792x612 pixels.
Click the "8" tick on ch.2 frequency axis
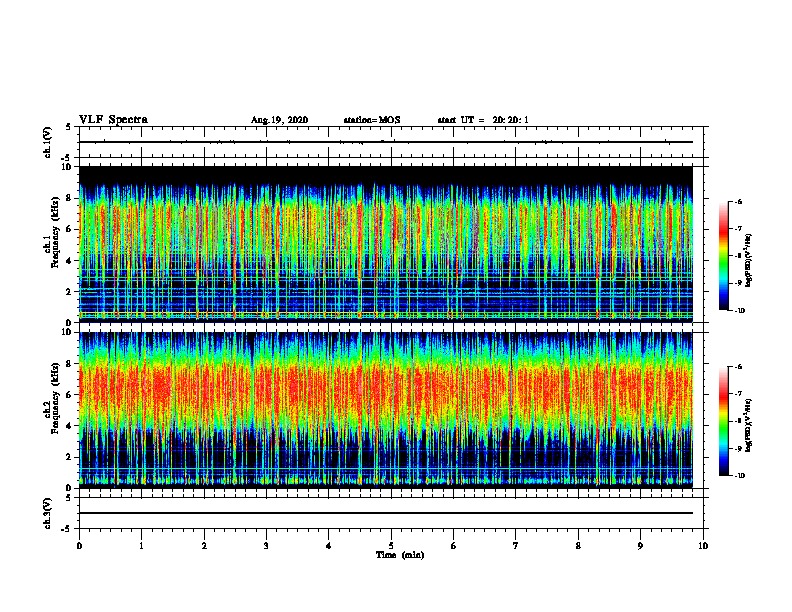pyautogui.click(x=69, y=364)
